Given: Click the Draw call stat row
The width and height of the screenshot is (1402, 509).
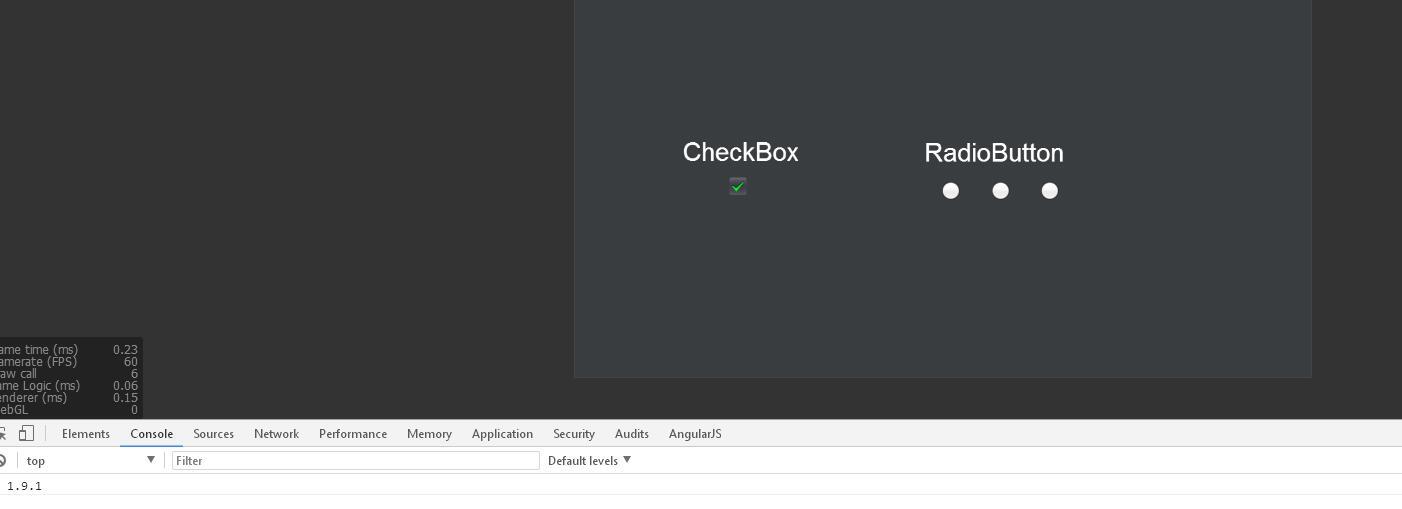Looking at the screenshot, I should [x=69, y=374].
